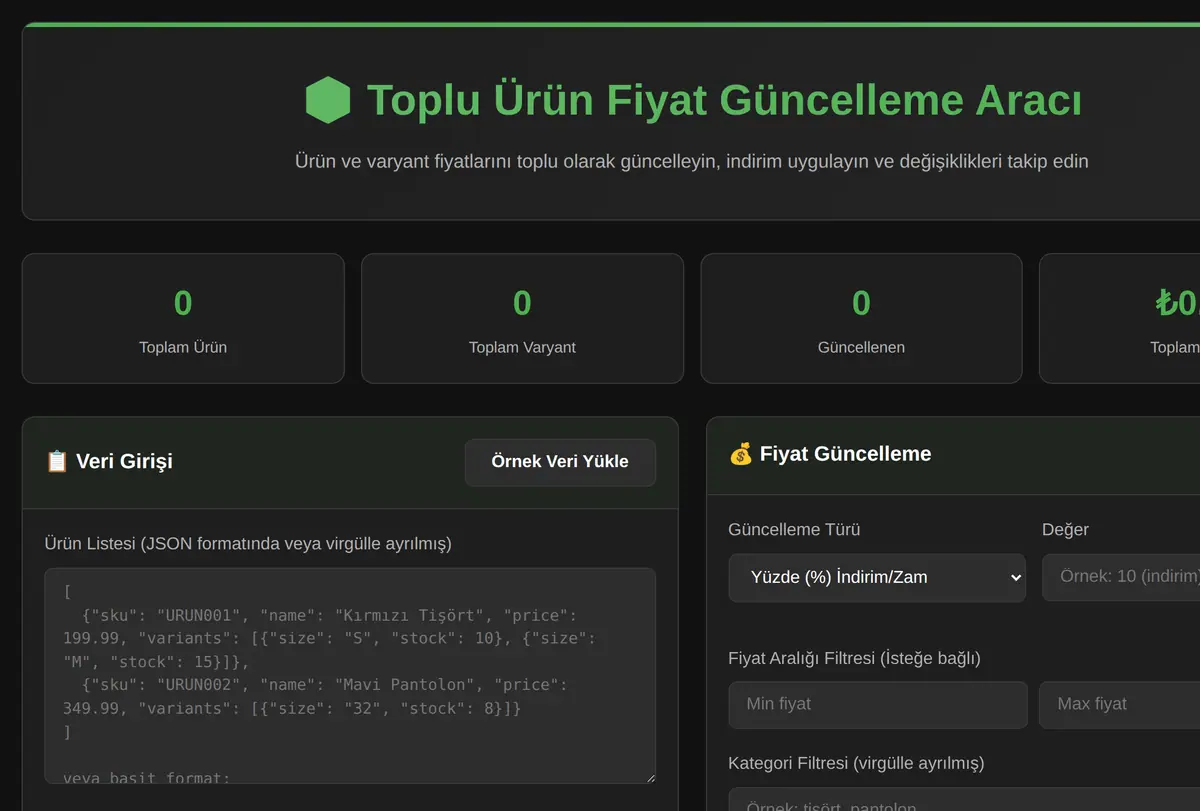
Task: Open the Güncelleme Türü dropdown
Action: point(877,578)
